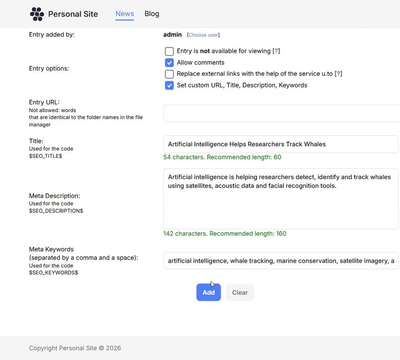Uncheck Set custom URL, Title, Description, Keywords
This screenshot has height=360, width=400.
click(169, 85)
